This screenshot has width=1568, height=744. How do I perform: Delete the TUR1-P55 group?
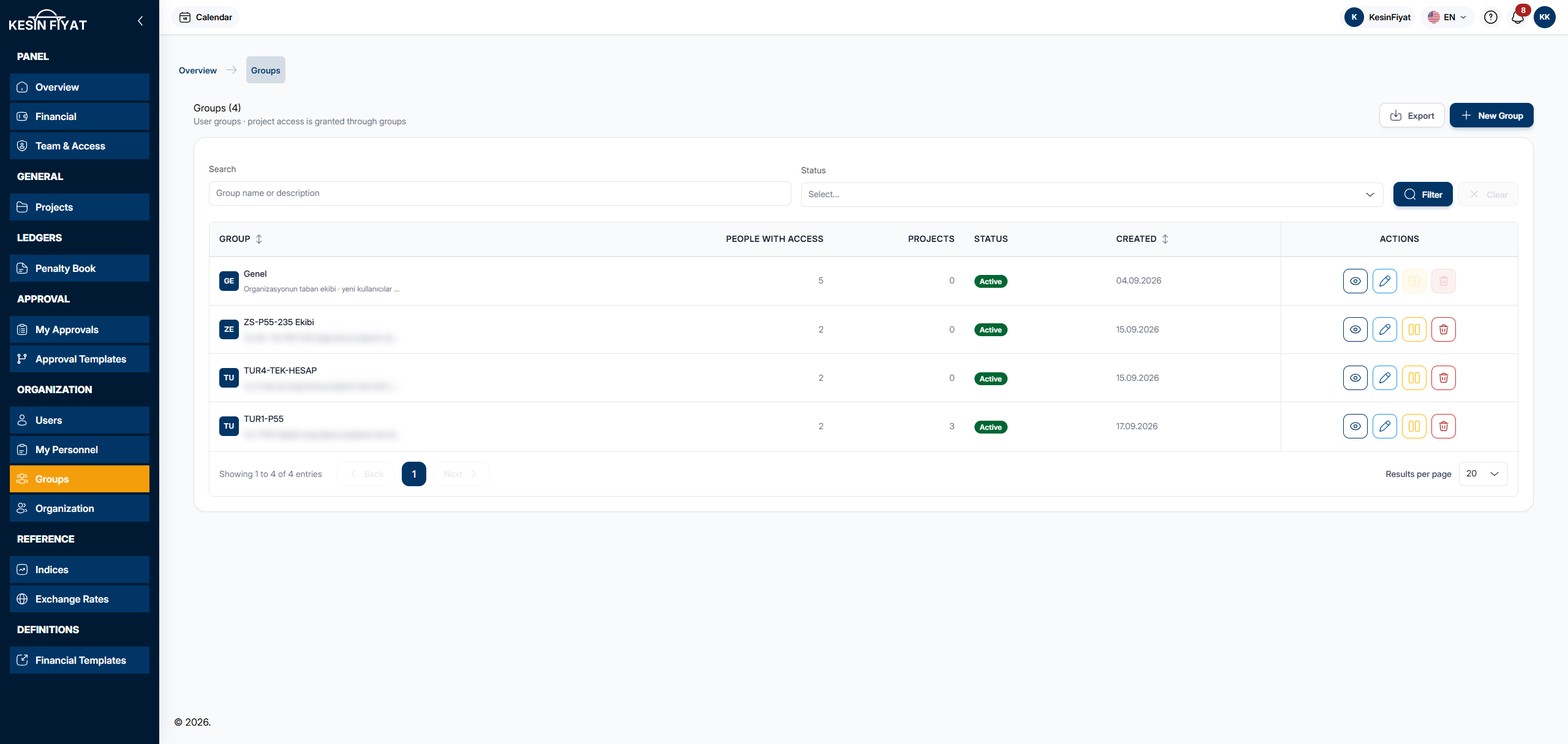tap(1443, 426)
